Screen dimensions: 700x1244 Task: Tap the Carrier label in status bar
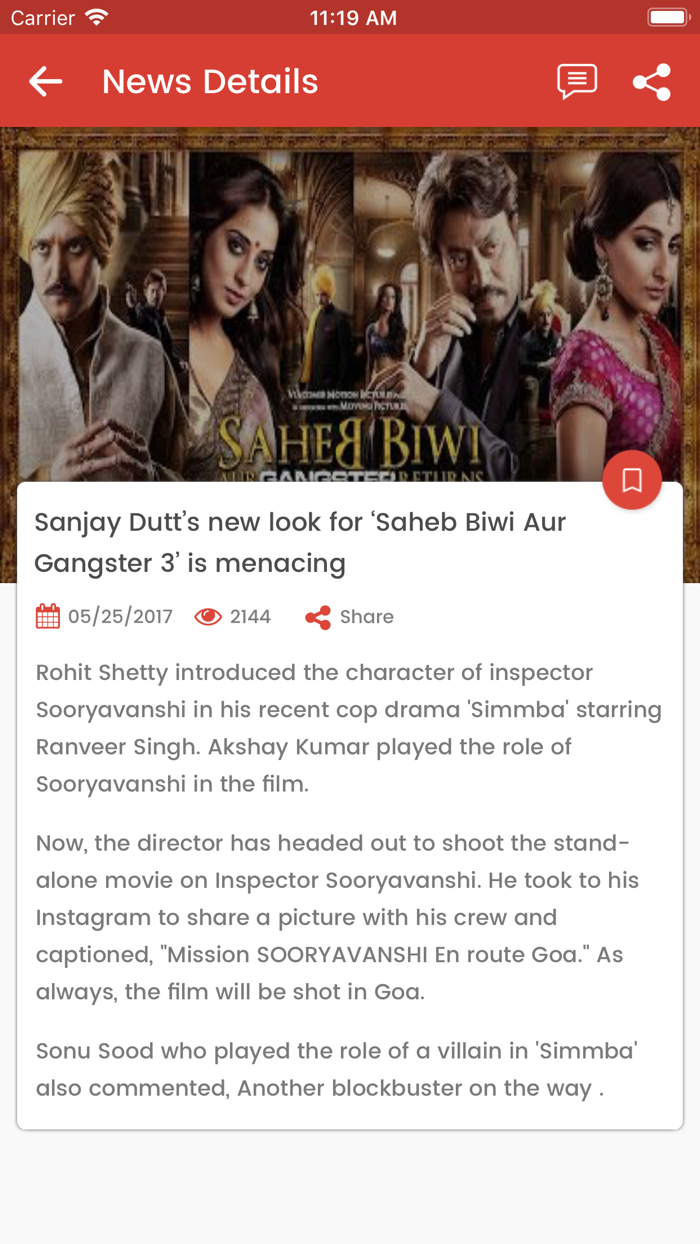pyautogui.click(x=43, y=17)
